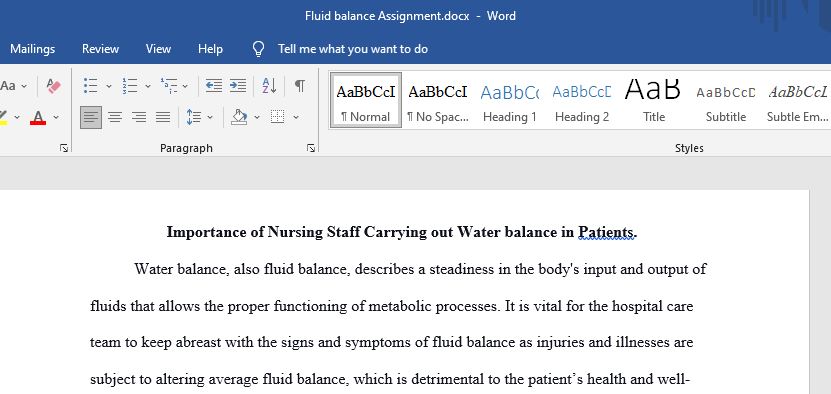Apply the Subtle Emphasis style

[x=797, y=101]
